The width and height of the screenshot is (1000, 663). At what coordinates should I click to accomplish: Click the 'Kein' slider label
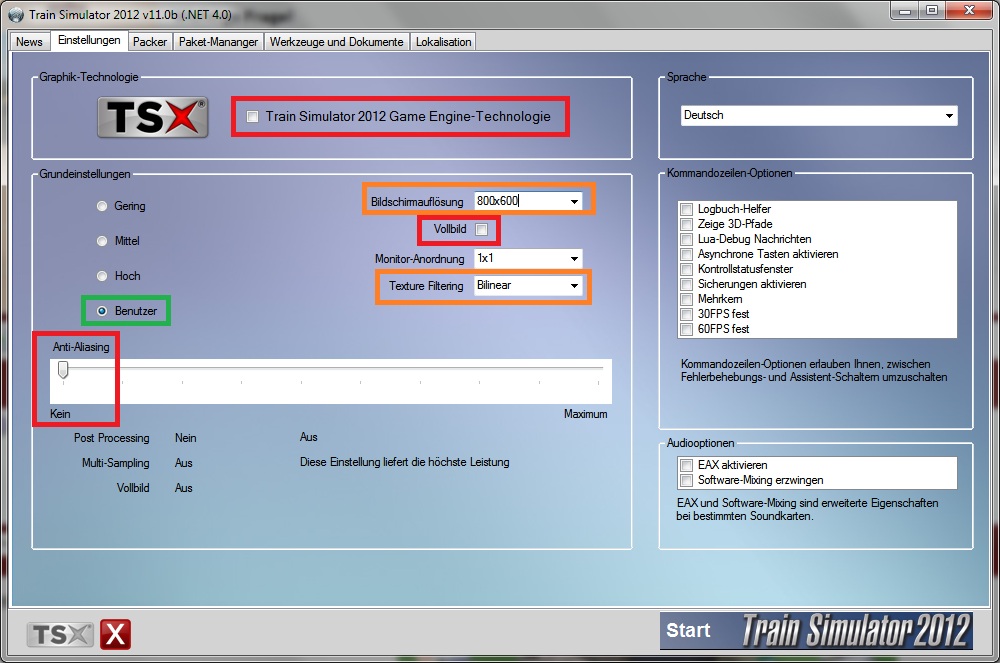pos(60,414)
